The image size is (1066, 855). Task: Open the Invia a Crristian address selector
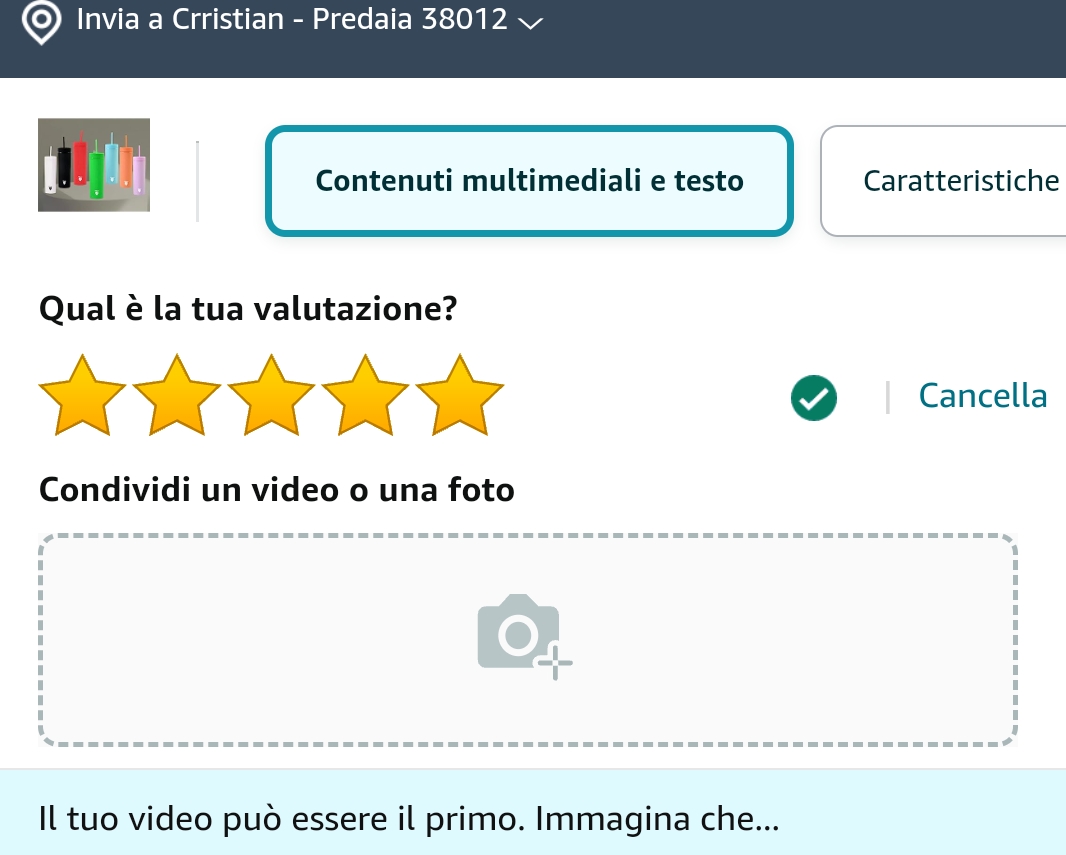(x=309, y=19)
